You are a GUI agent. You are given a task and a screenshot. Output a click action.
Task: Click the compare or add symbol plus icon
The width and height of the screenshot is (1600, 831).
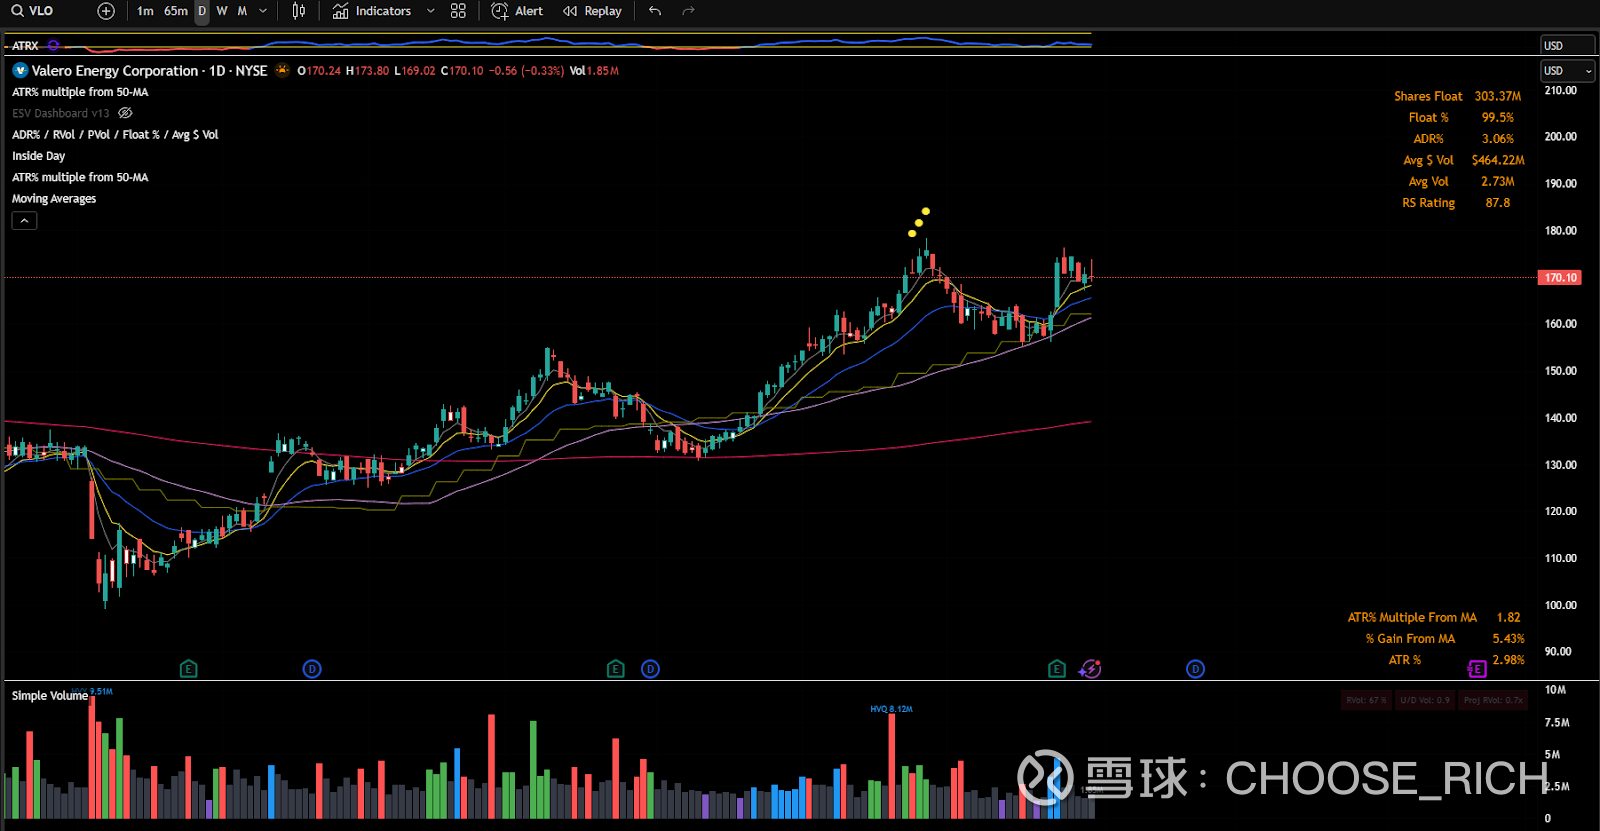[x=106, y=11]
